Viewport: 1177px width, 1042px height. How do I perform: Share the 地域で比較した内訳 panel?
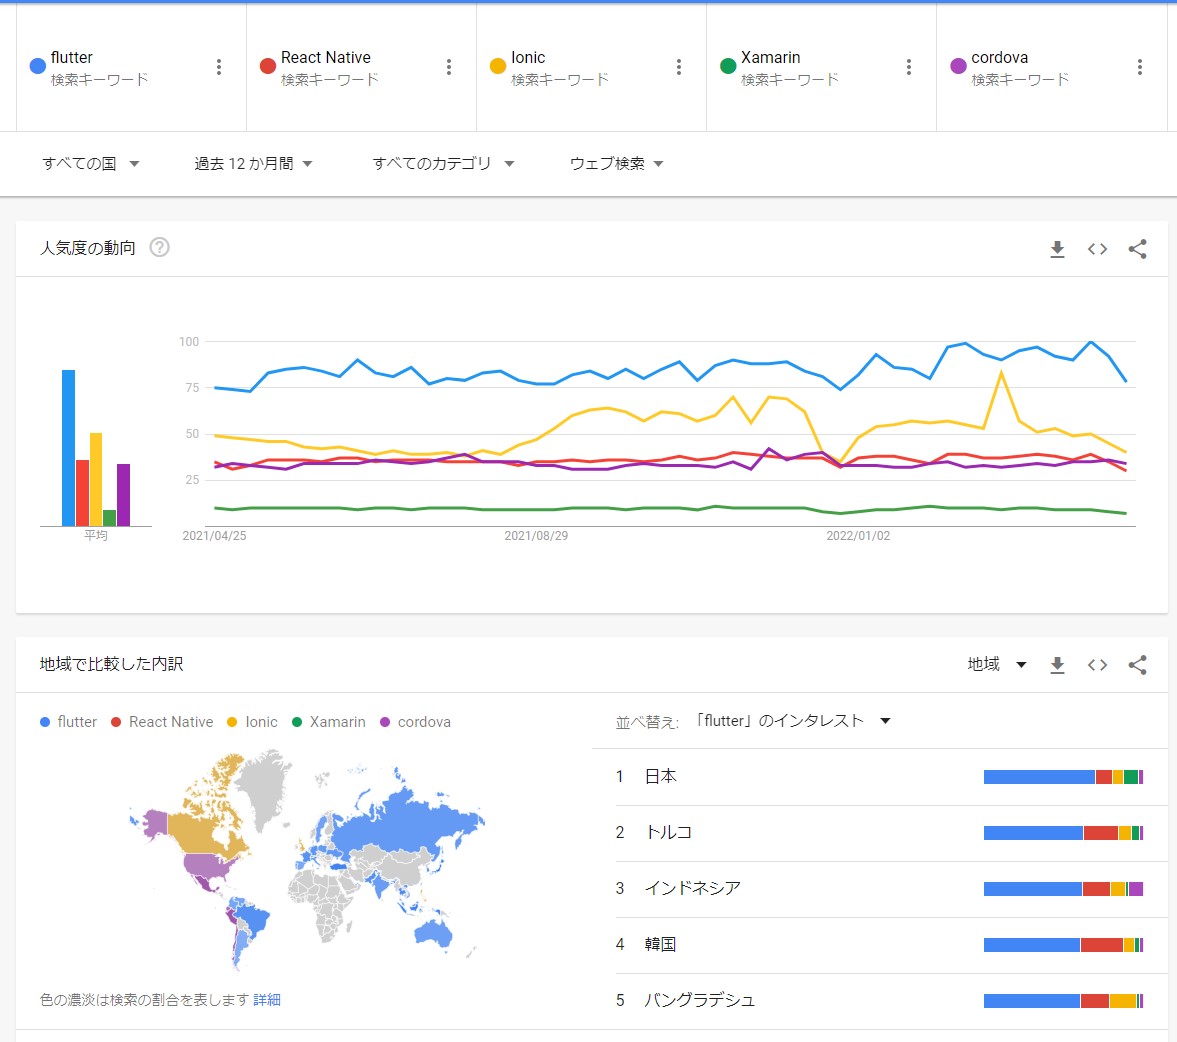[x=1137, y=664]
